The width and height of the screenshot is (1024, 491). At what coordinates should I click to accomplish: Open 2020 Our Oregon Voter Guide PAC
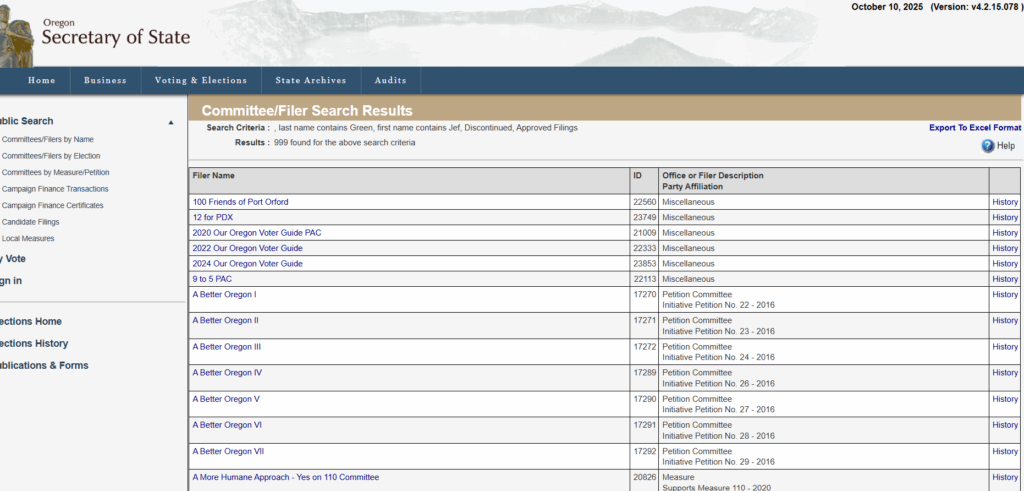257,233
